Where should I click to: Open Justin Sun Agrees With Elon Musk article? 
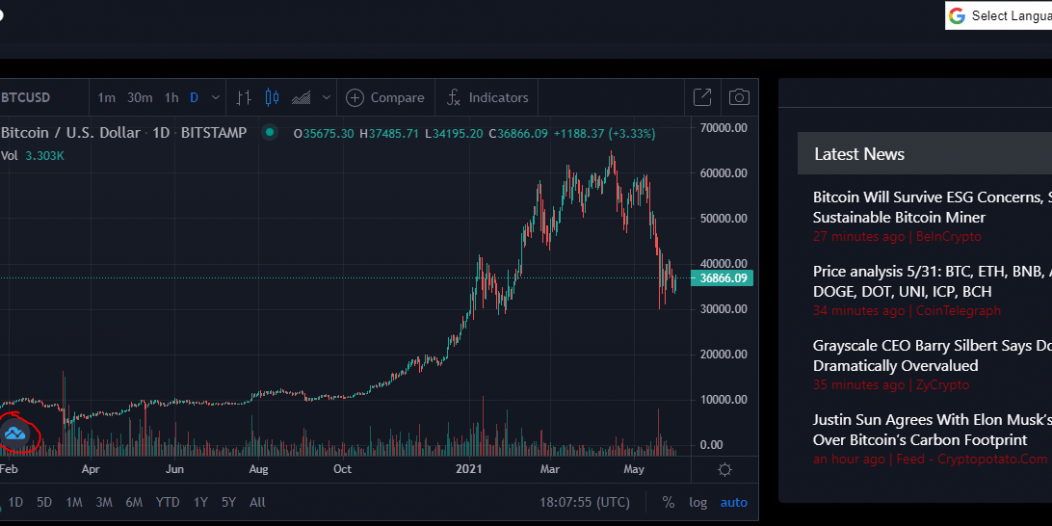pos(933,430)
